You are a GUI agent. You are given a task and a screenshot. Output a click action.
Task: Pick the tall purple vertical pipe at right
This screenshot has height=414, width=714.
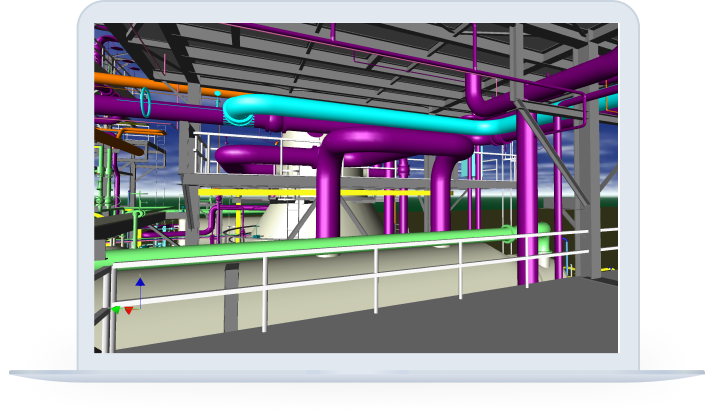526,200
